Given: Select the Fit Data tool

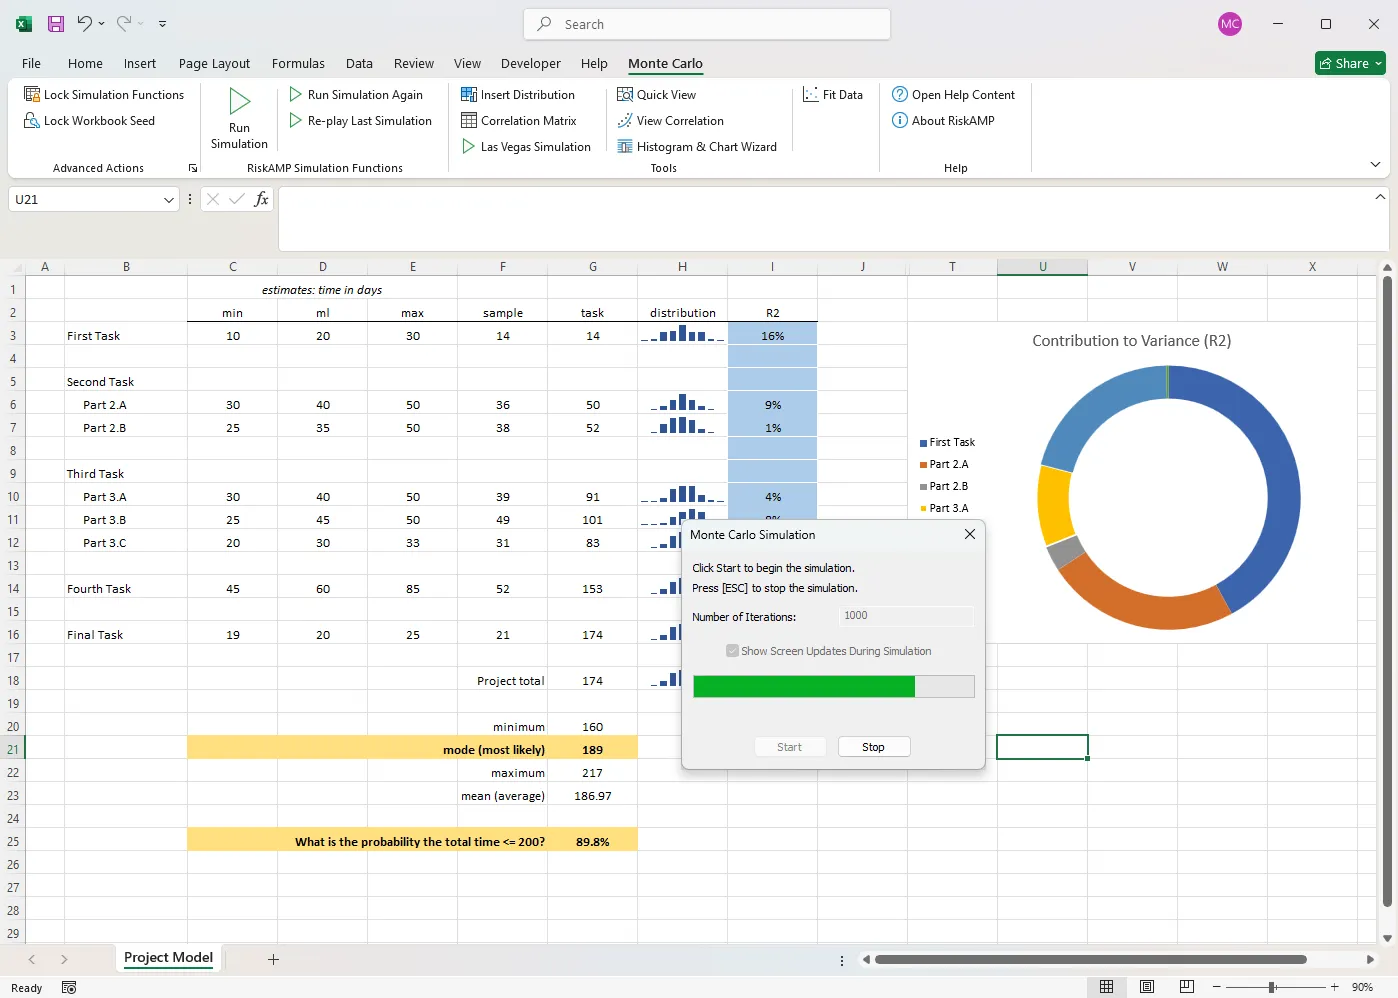Looking at the screenshot, I should (x=833, y=94).
